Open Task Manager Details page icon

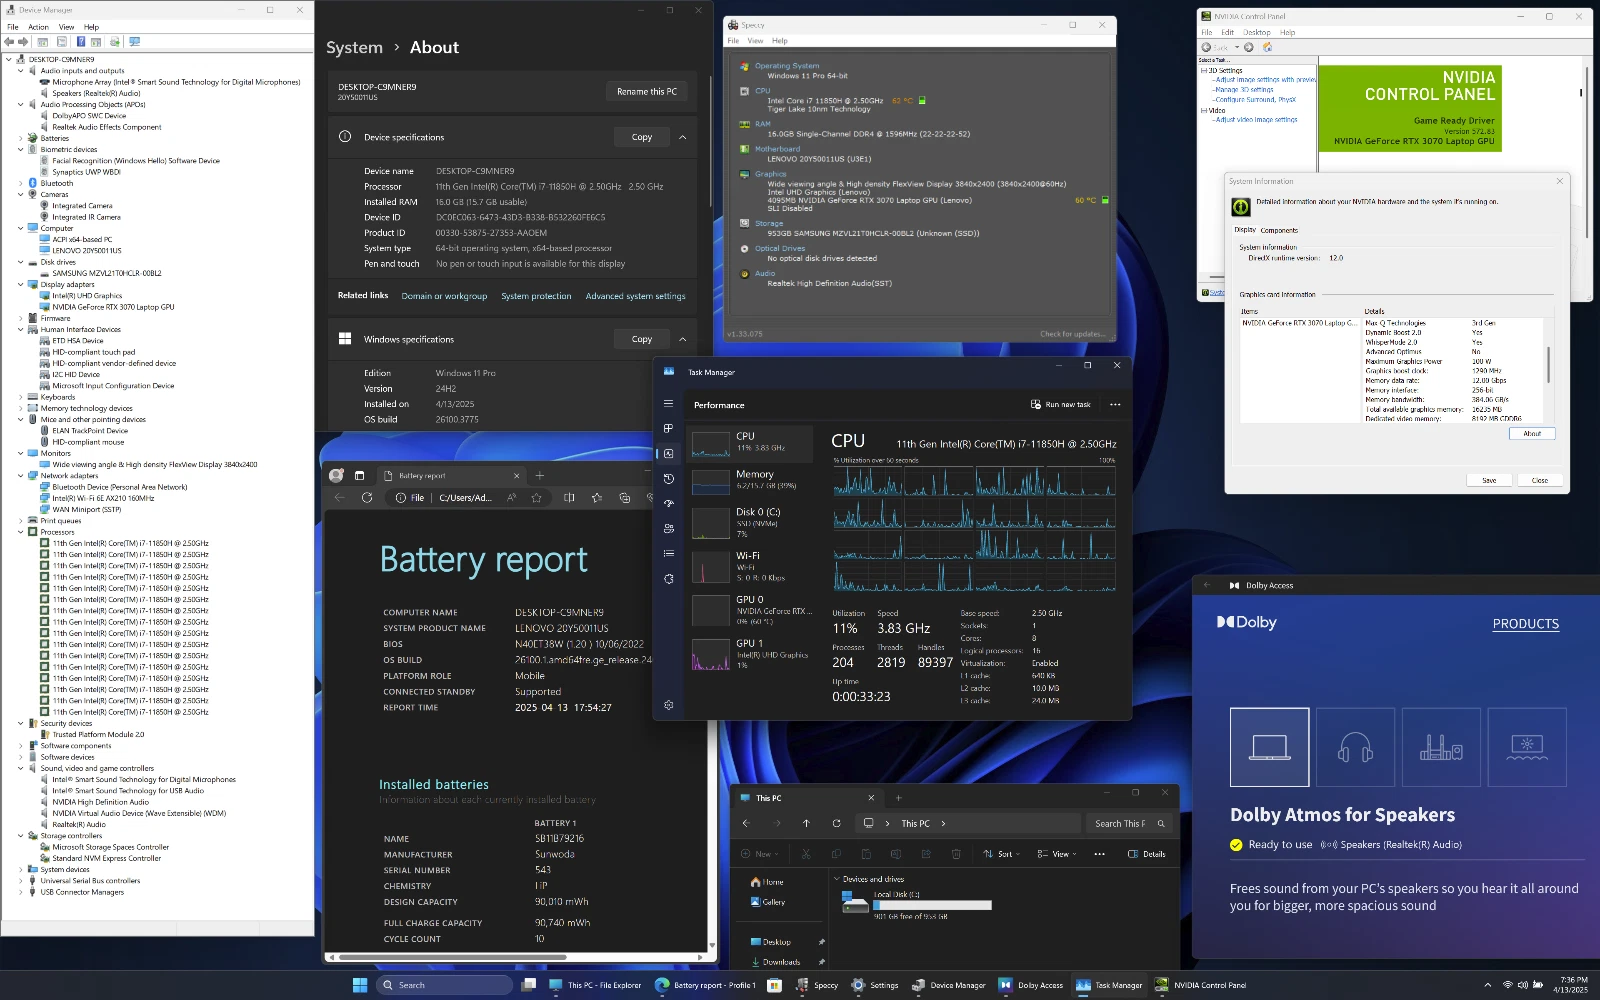click(x=668, y=554)
